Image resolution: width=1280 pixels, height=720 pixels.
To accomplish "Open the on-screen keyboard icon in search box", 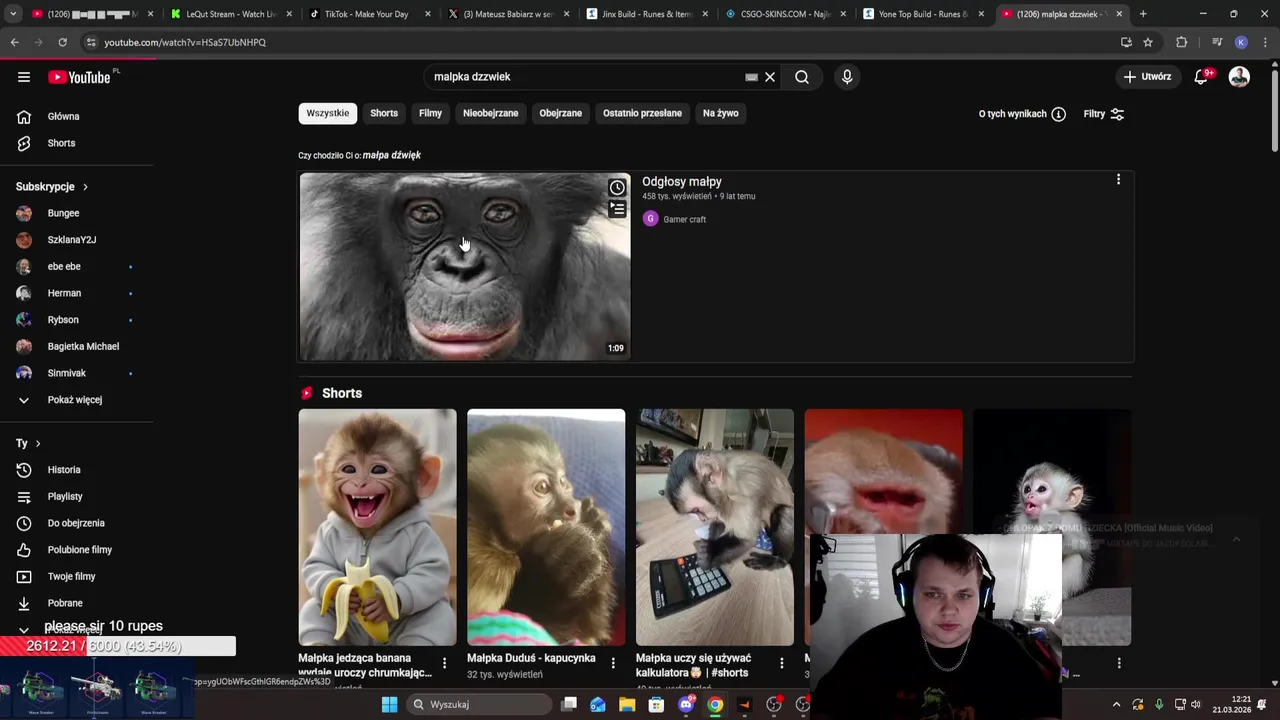I will (751, 77).
